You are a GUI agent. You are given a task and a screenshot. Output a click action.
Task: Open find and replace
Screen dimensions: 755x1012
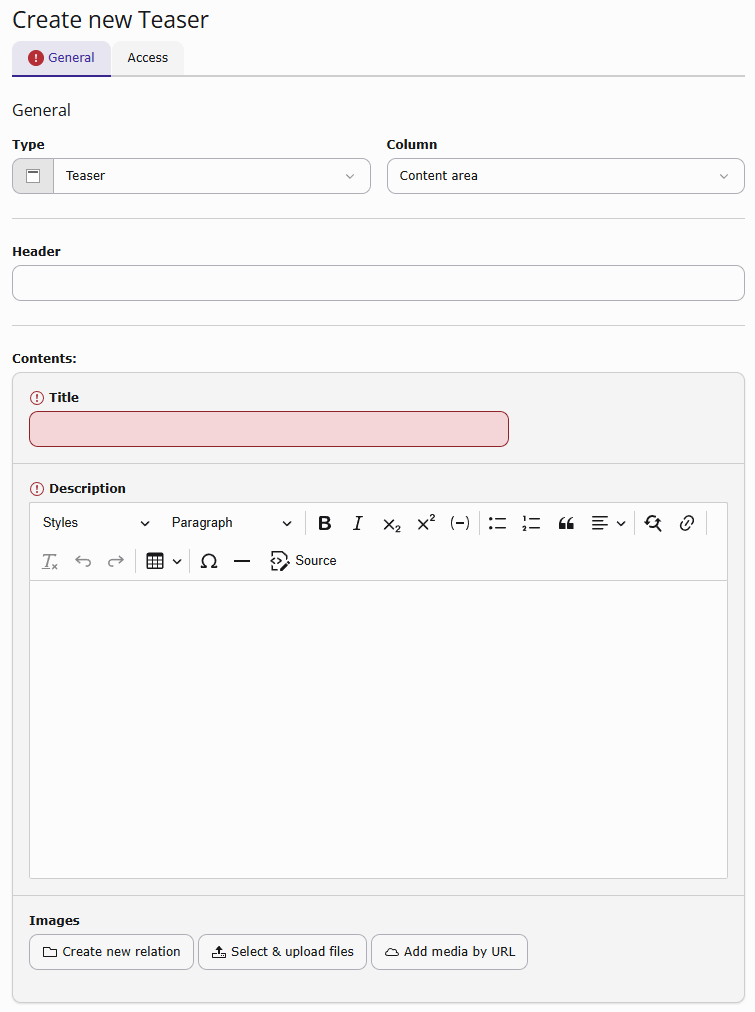point(653,523)
